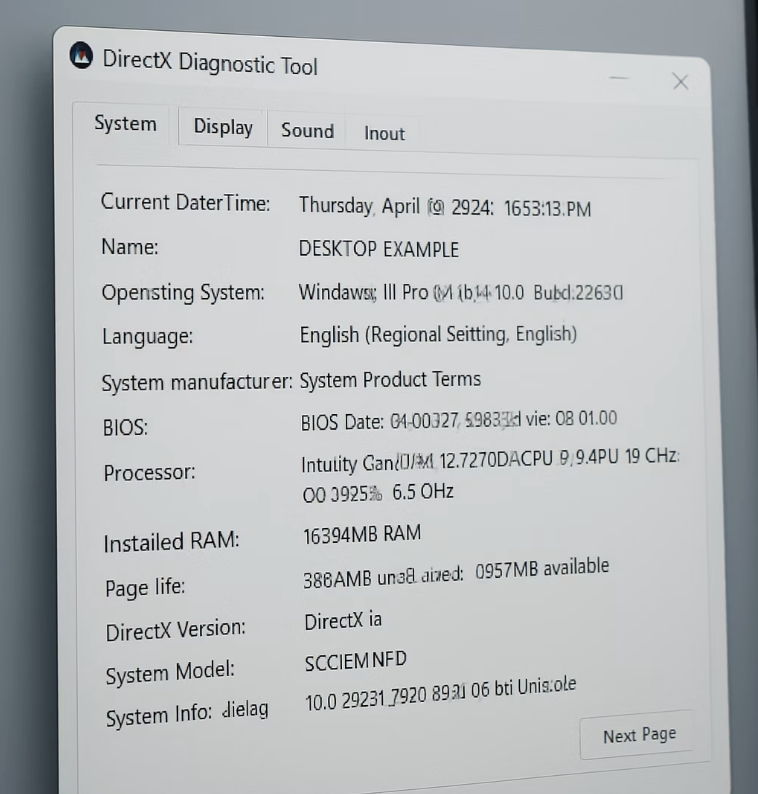Click the processor value starting 'Intutity'
Viewport: 758px width, 794px height.
point(490,460)
